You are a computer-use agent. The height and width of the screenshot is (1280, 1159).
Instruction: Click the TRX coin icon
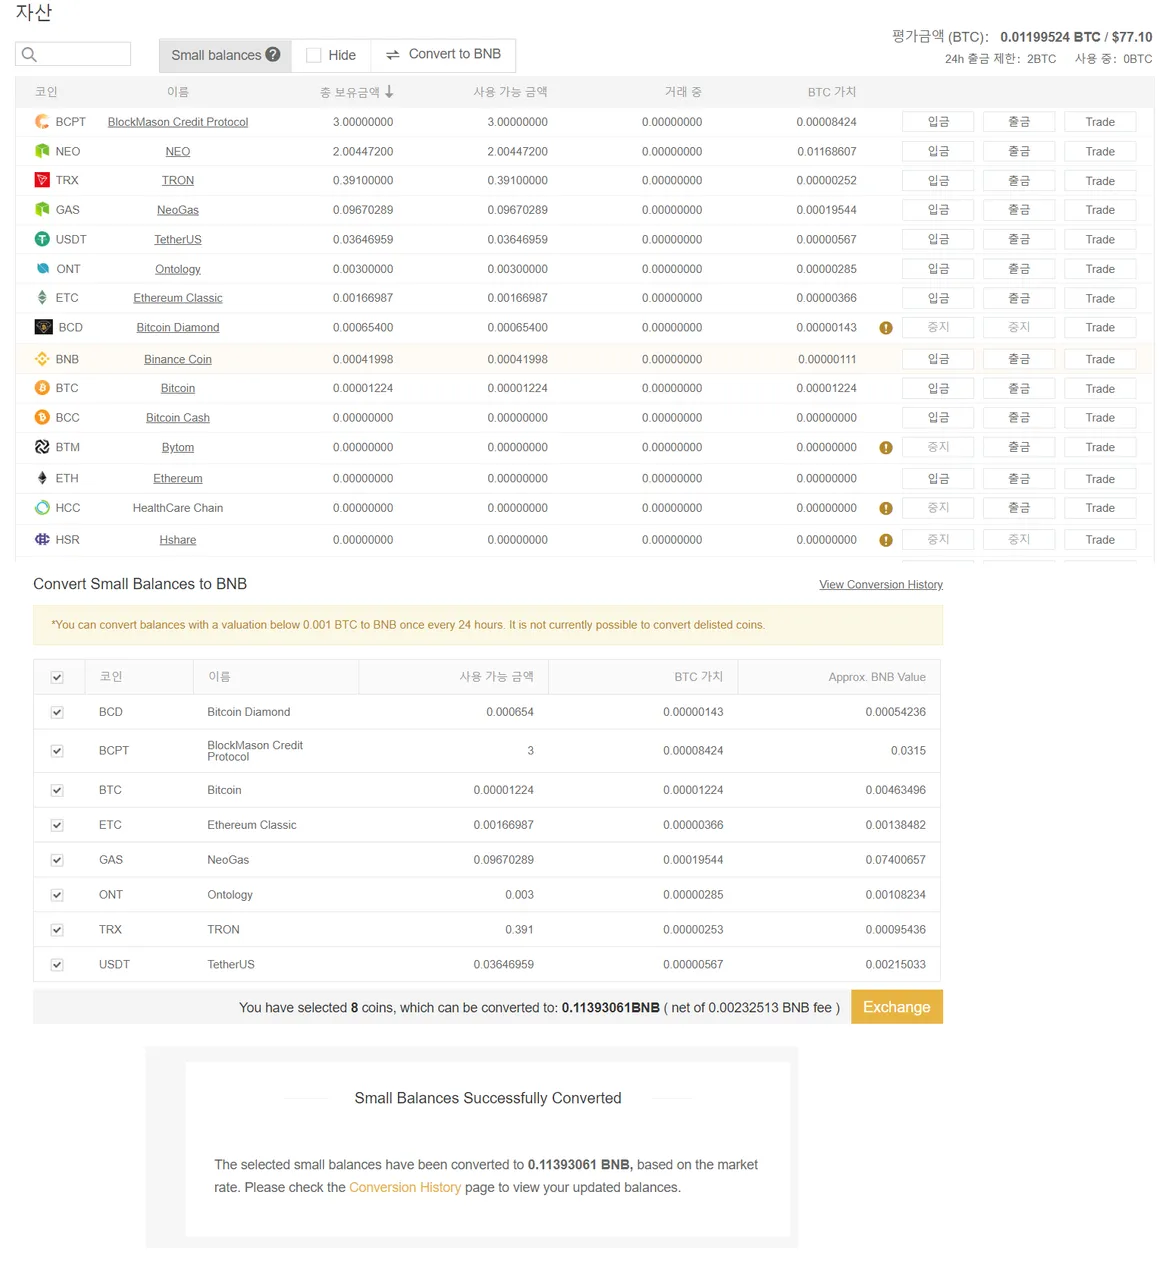(x=42, y=180)
